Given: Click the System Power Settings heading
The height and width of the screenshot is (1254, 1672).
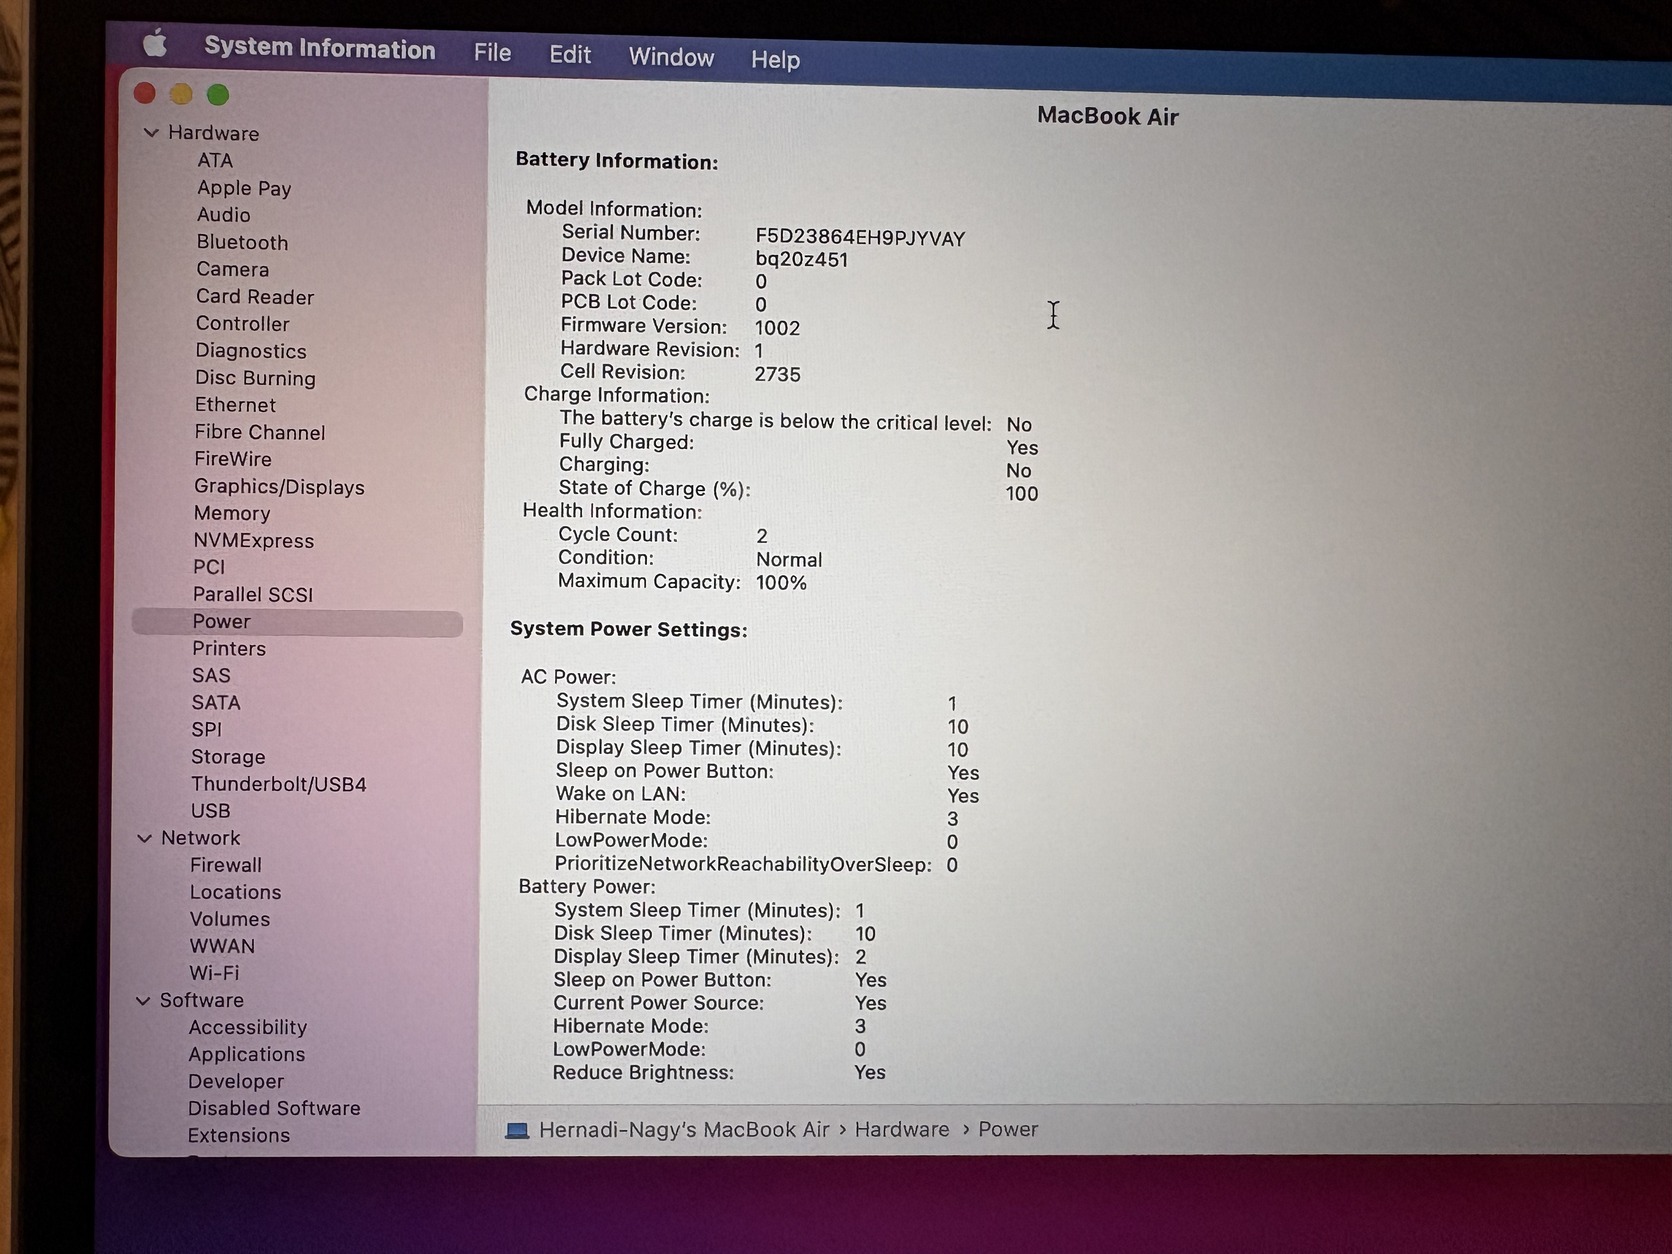Looking at the screenshot, I should (629, 629).
